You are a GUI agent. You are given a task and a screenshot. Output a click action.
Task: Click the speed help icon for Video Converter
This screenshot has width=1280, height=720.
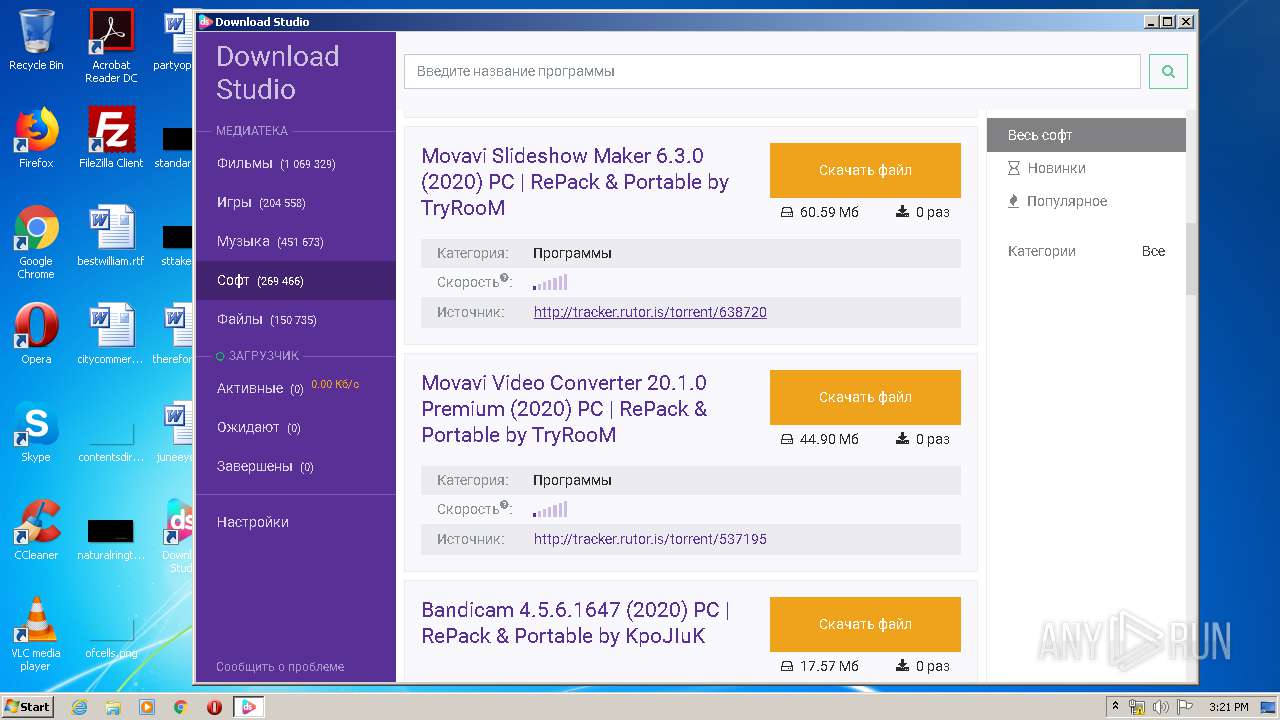[x=504, y=506]
